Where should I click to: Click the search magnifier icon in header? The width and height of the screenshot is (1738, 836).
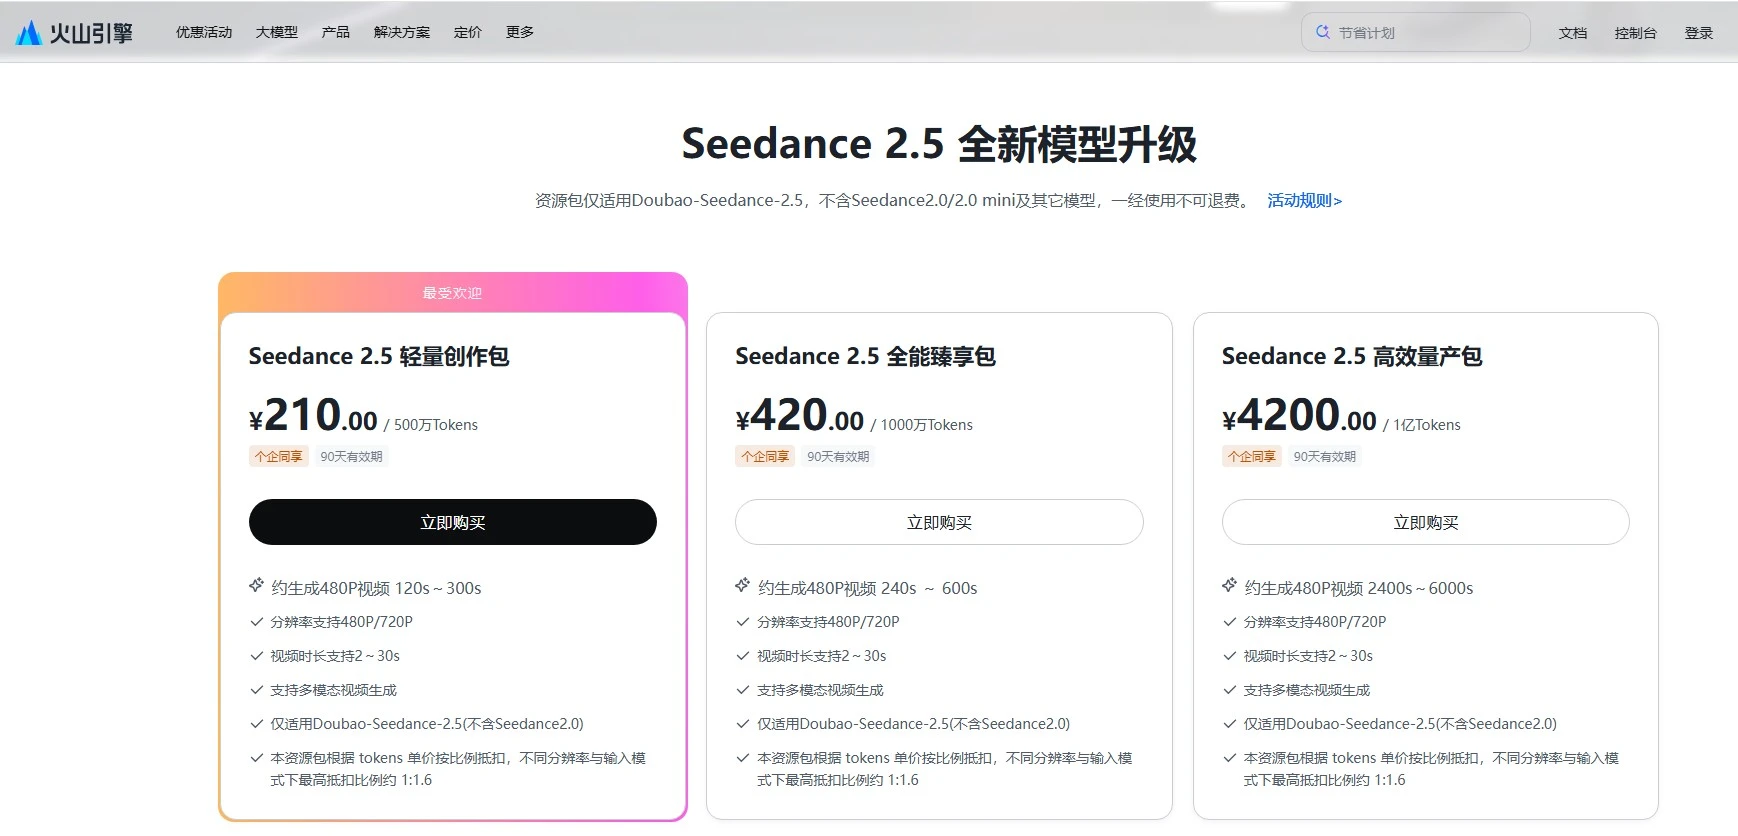[x=1322, y=32]
